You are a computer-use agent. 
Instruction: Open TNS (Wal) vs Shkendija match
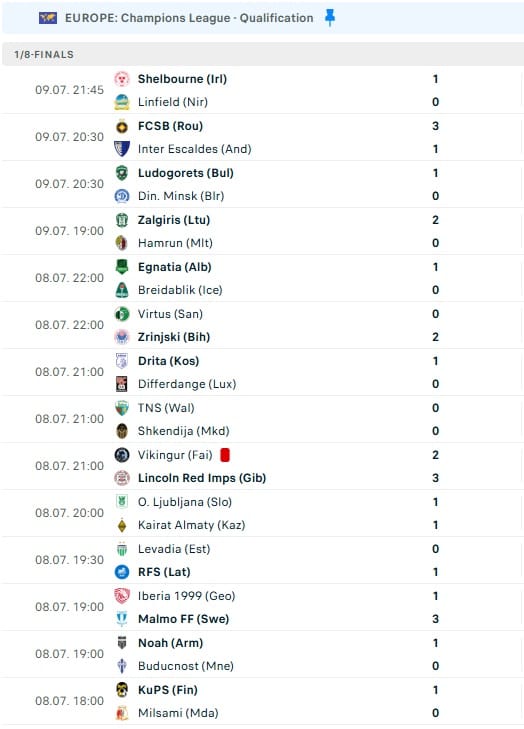(263, 419)
